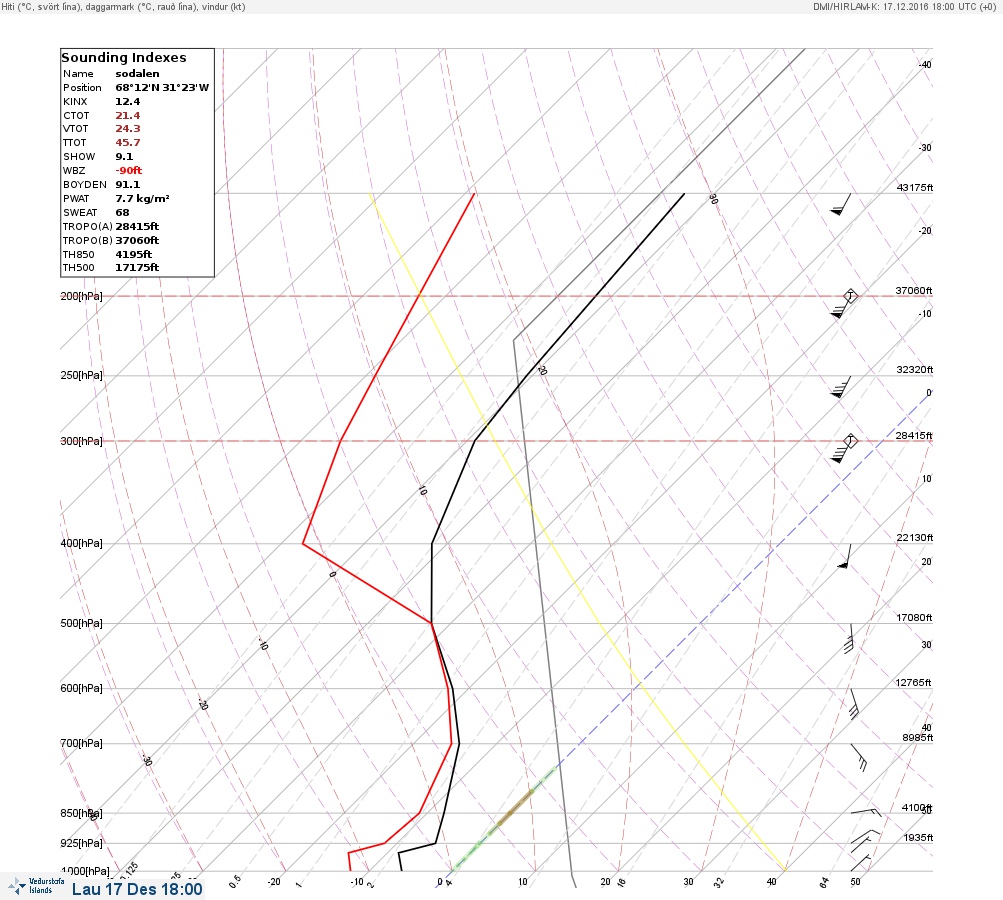Click the CTOT value 21.4
The image size is (1003, 900).
(128, 116)
